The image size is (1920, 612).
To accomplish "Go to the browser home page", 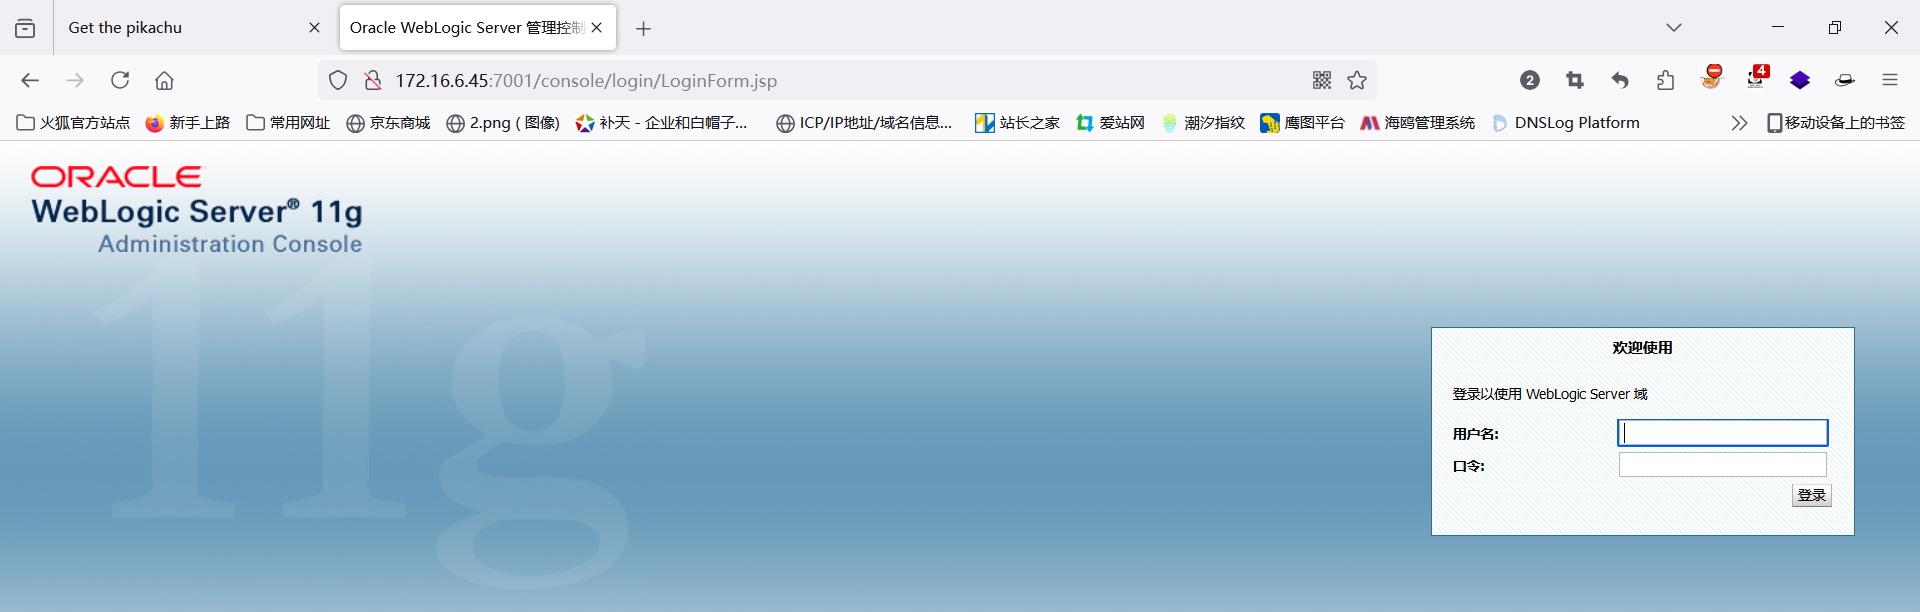I will [x=164, y=80].
